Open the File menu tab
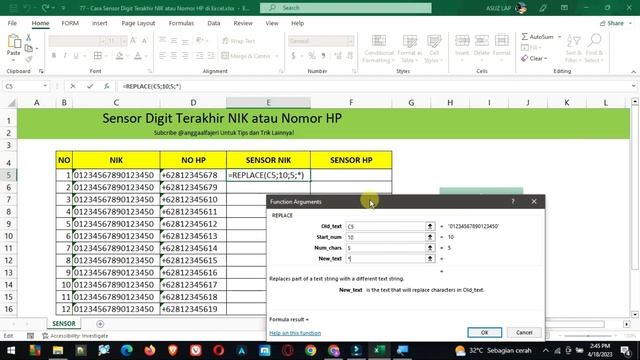The width and height of the screenshot is (640, 360). click(12, 23)
